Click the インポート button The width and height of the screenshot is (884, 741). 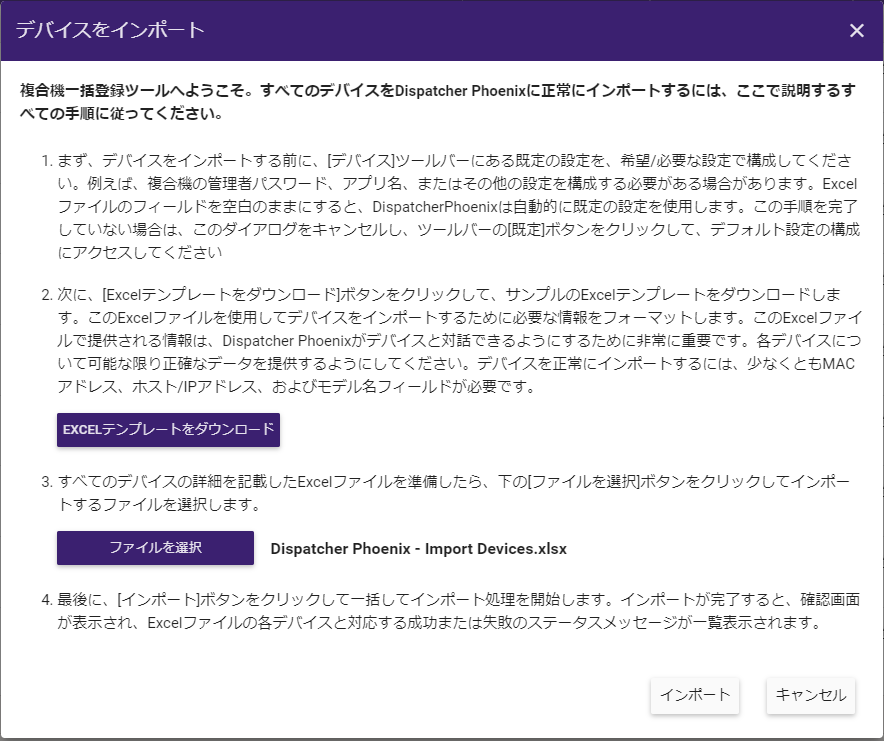point(695,695)
